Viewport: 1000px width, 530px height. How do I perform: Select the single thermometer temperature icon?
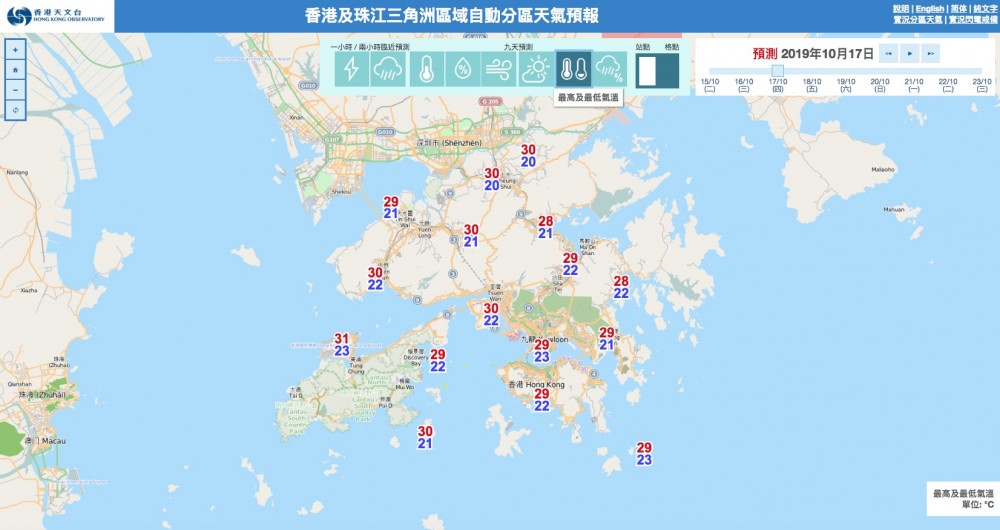coord(426,69)
